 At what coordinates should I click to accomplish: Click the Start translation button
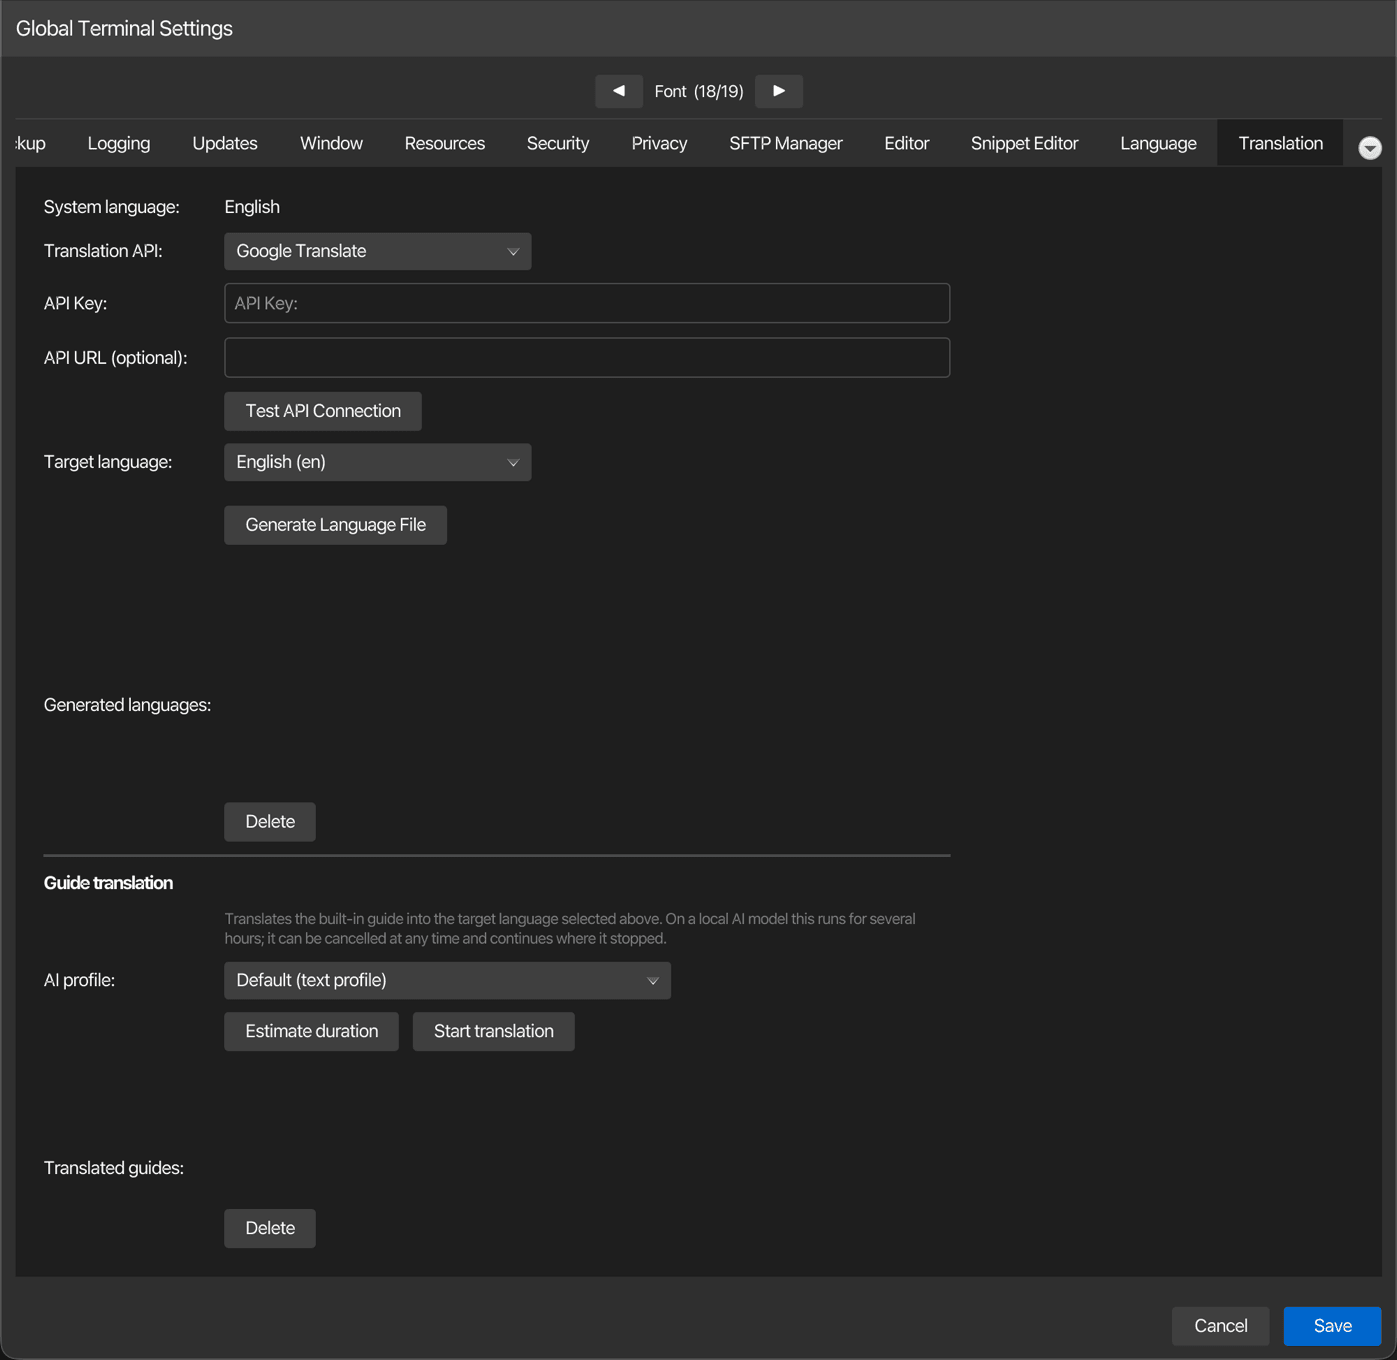(493, 1031)
